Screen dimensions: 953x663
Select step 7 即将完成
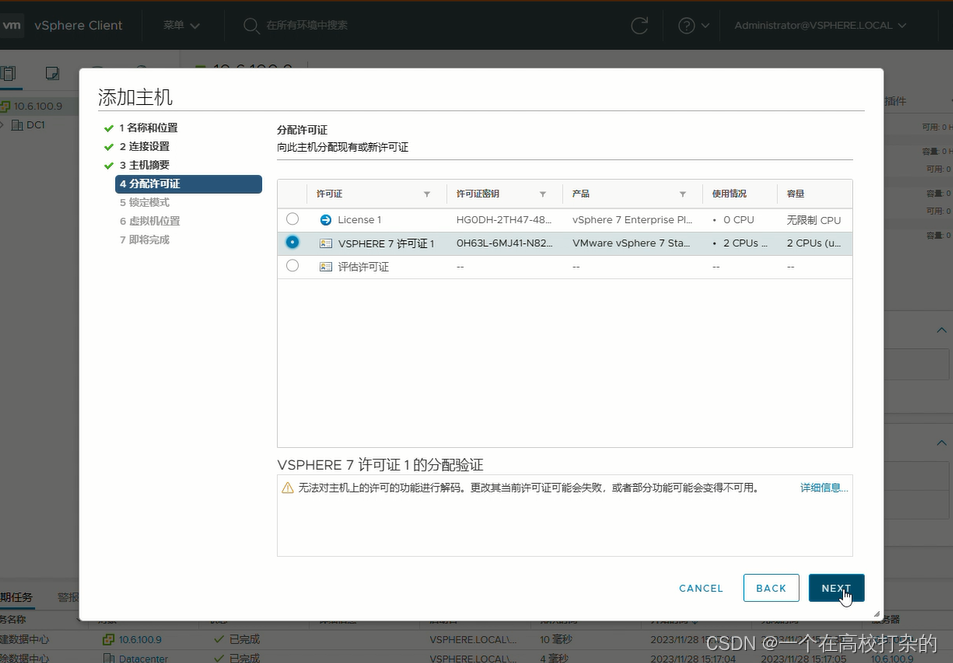tap(145, 240)
